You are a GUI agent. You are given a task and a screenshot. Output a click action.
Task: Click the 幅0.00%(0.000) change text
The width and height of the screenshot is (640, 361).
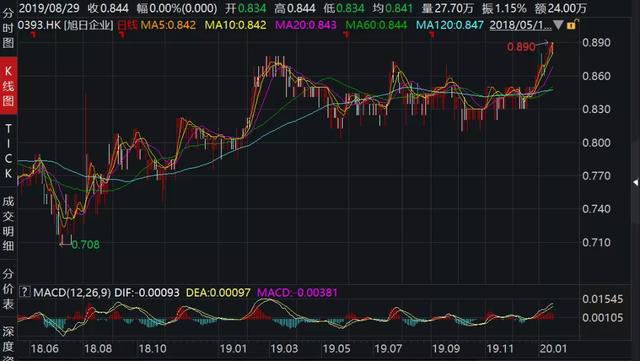coord(177,8)
